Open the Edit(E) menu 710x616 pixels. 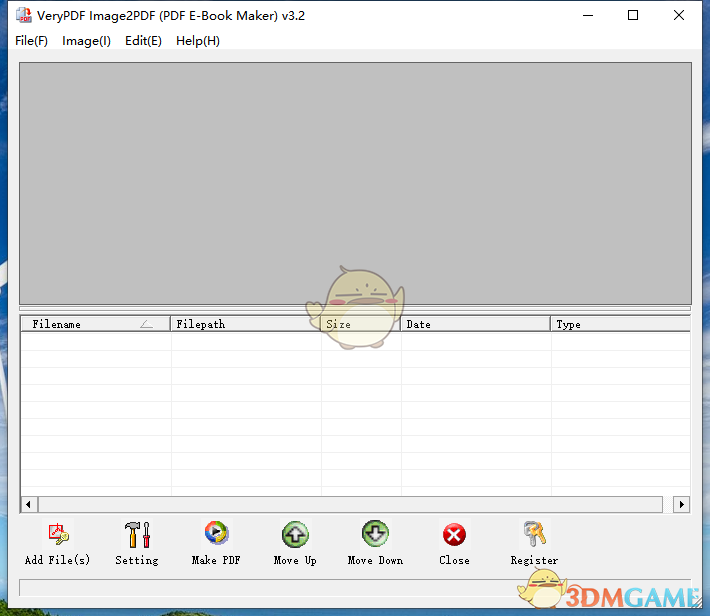[144, 41]
